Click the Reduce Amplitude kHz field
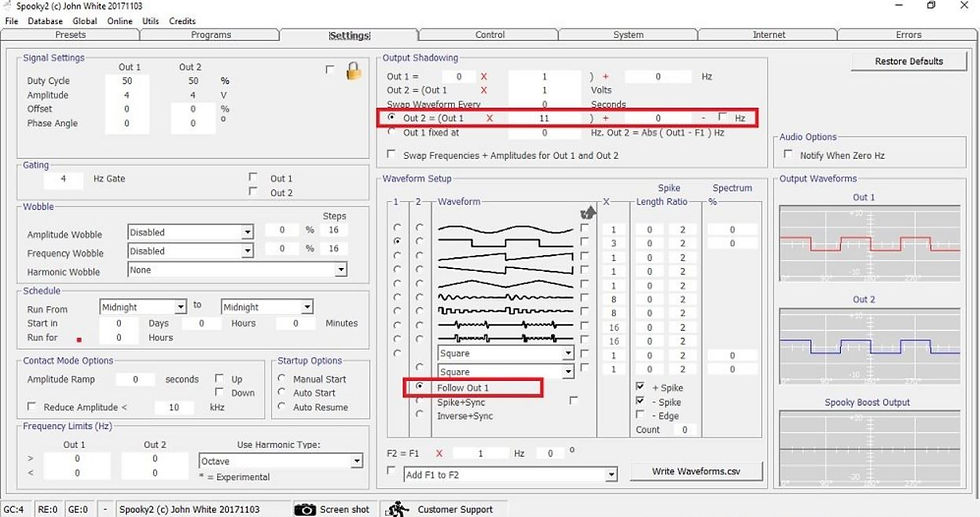 coord(174,407)
